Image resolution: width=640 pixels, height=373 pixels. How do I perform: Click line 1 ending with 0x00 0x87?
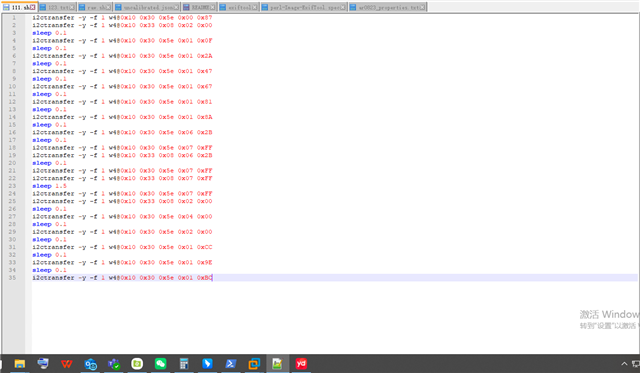coord(122,18)
